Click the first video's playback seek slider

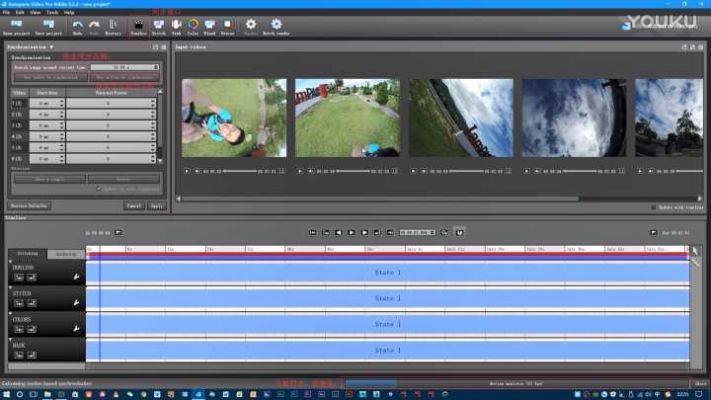[x=238, y=171]
